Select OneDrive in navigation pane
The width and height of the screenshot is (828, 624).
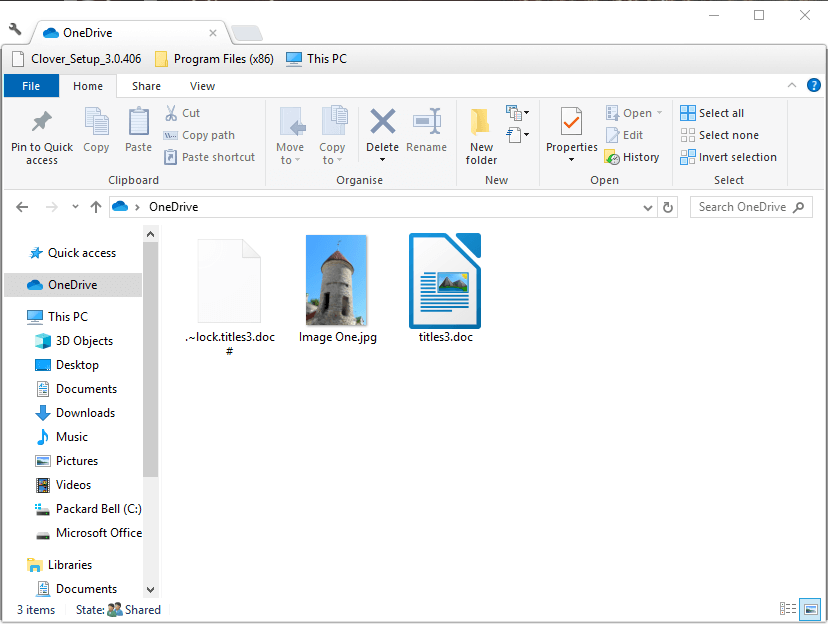coord(73,285)
